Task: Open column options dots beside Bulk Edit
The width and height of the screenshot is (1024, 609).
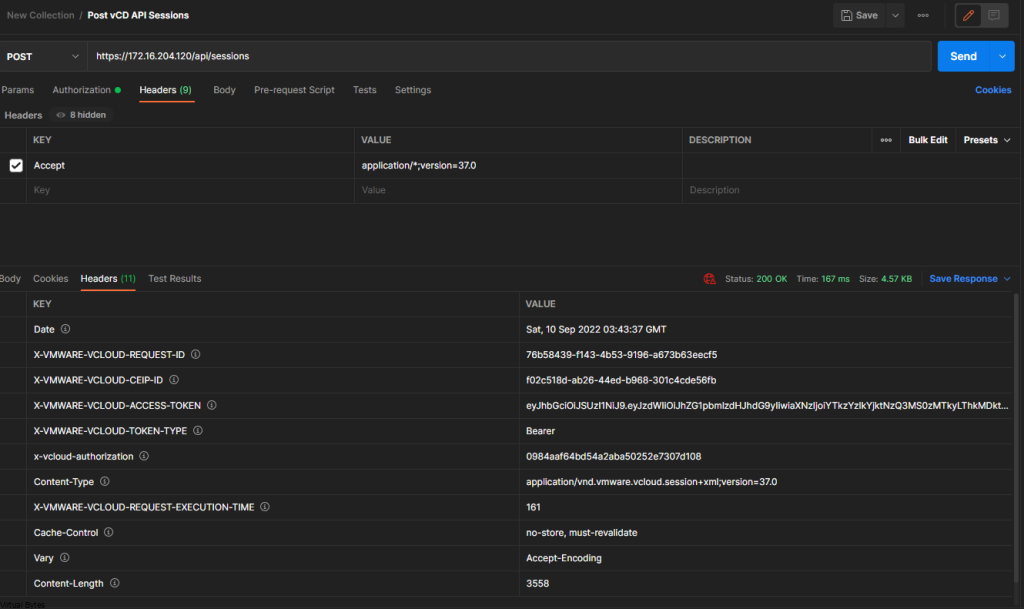Action: (x=886, y=140)
